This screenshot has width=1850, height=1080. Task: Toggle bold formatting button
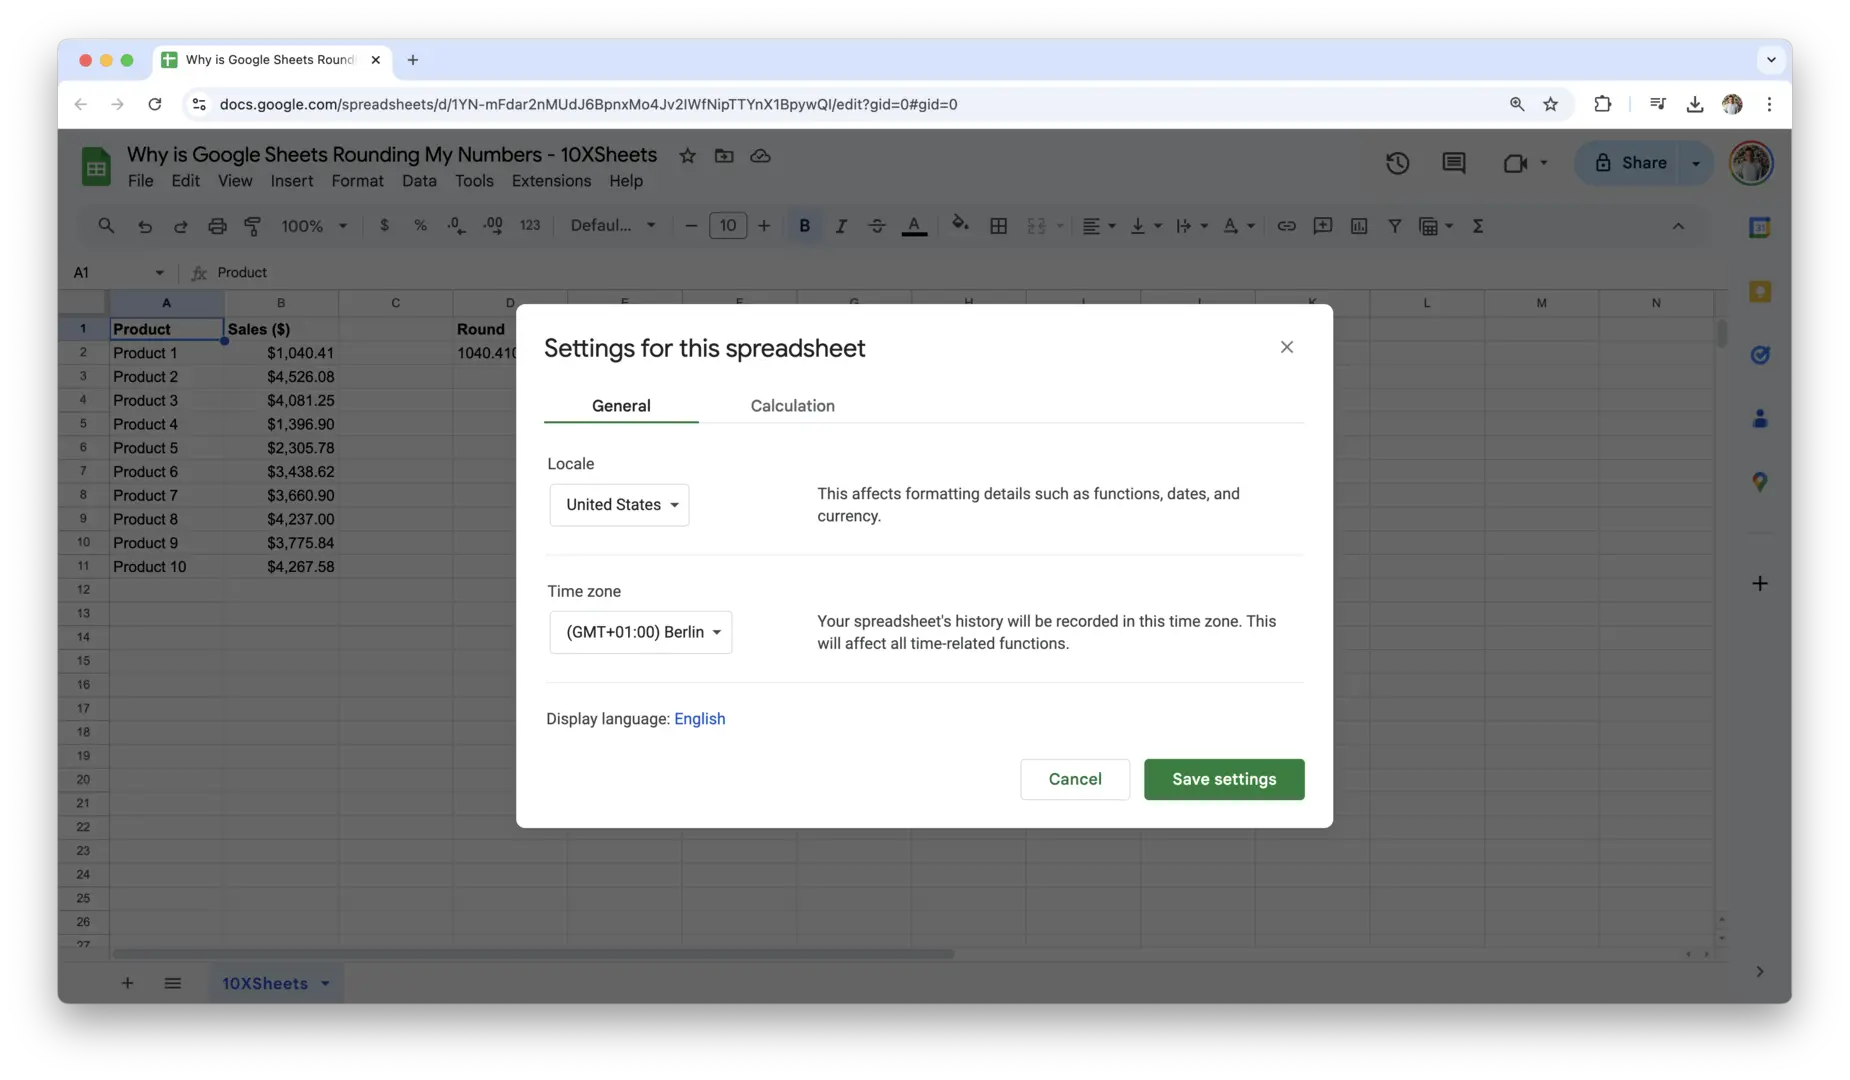click(804, 226)
